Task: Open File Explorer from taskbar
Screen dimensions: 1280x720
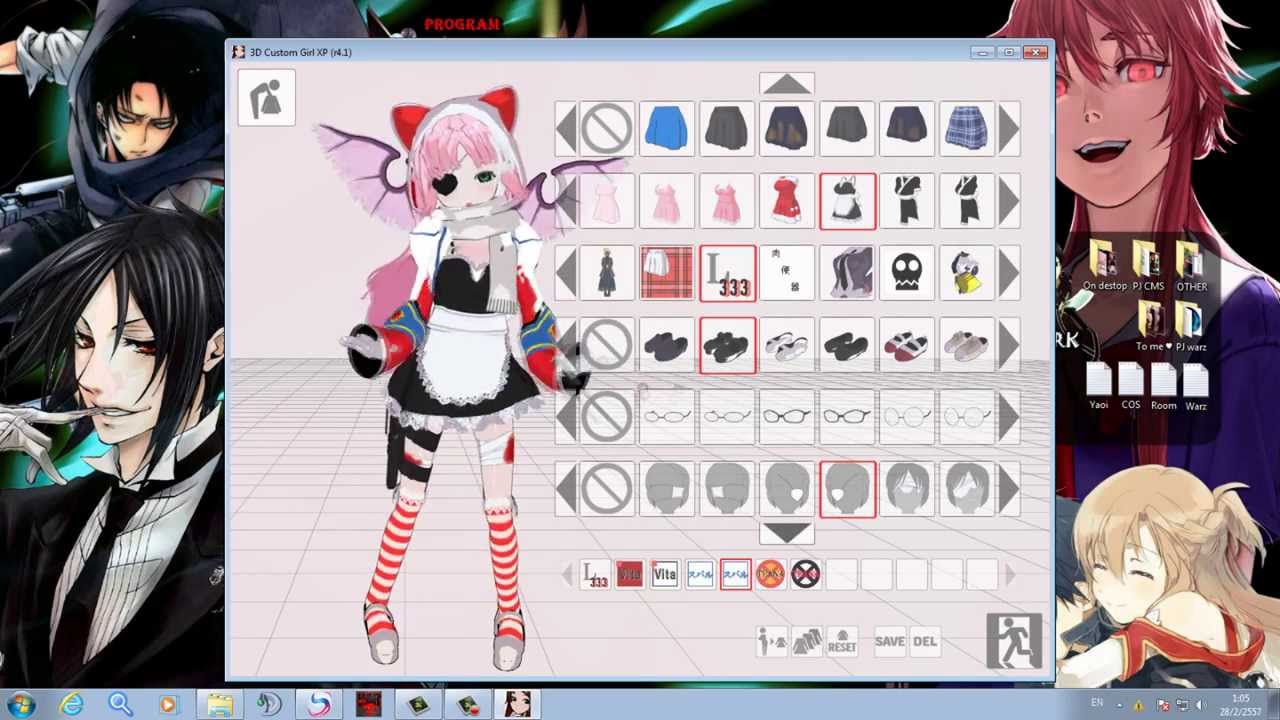Action: (219, 704)
